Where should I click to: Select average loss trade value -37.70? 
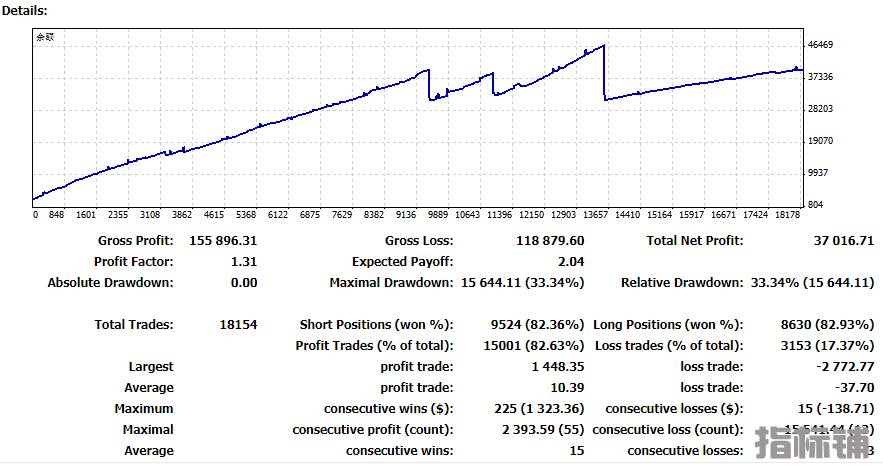pyautogui.click(x=854, y=388)
